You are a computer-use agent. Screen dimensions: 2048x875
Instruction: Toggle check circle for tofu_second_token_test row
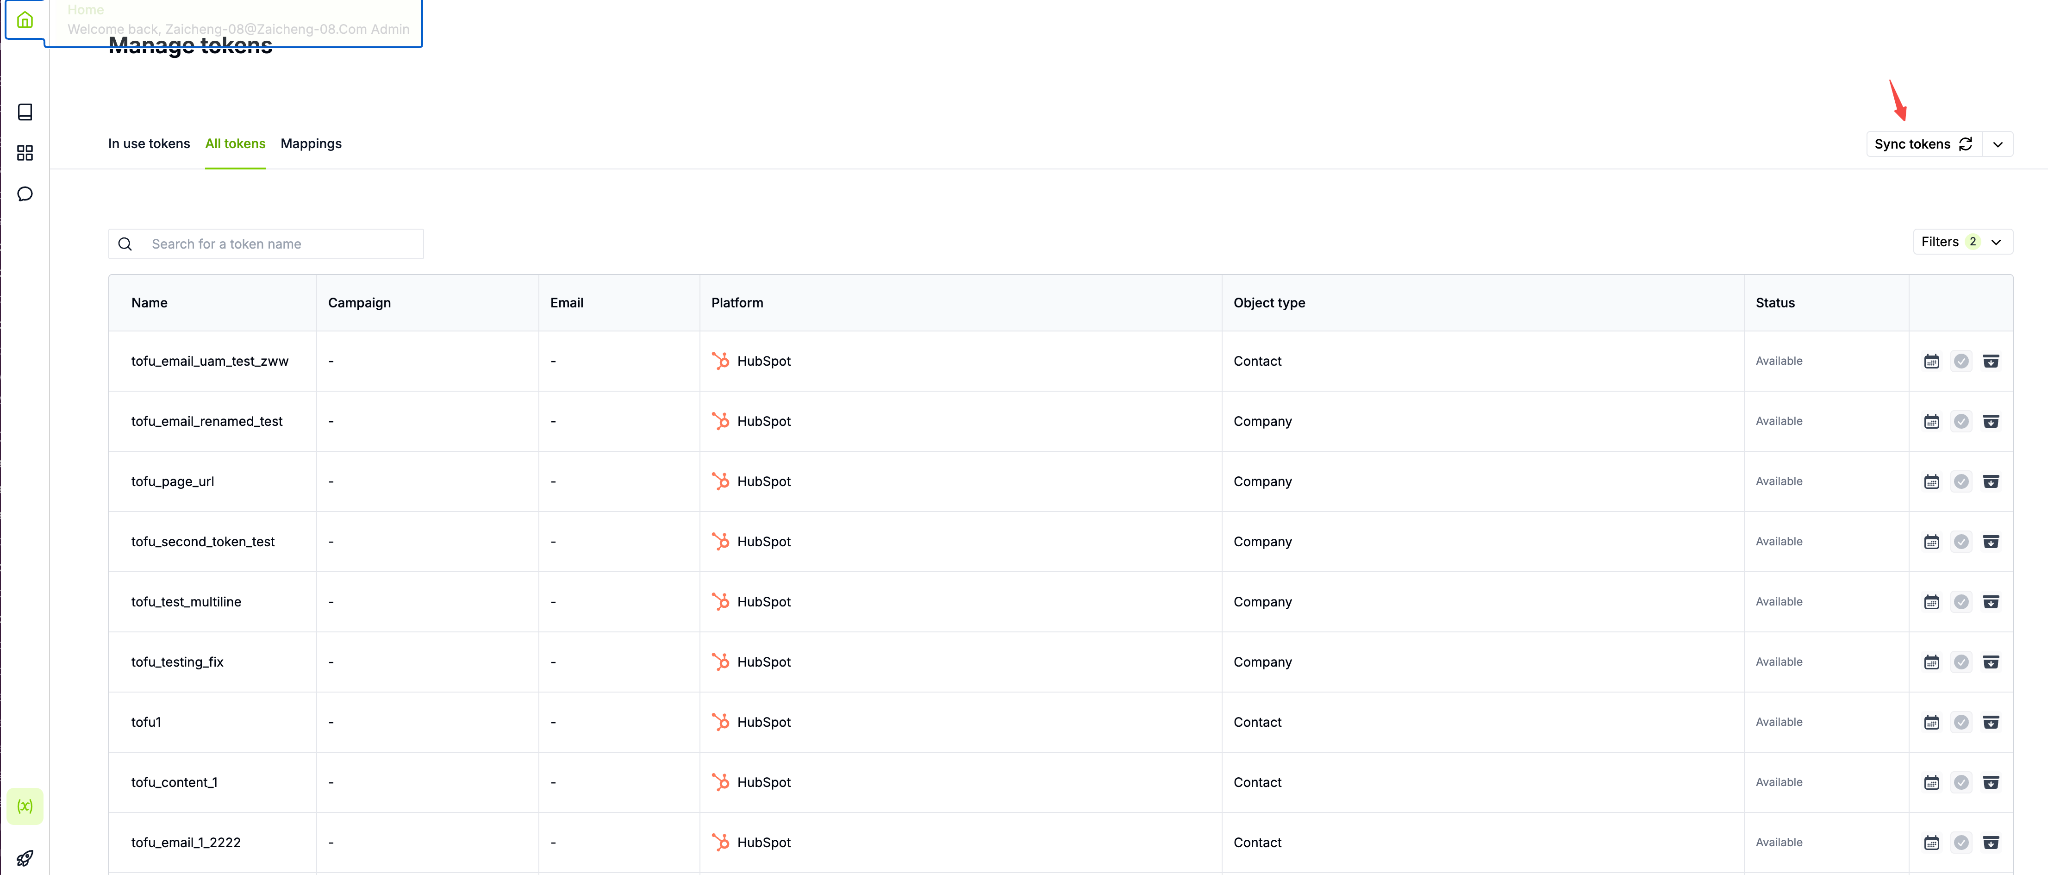(x=1961, y=541)
